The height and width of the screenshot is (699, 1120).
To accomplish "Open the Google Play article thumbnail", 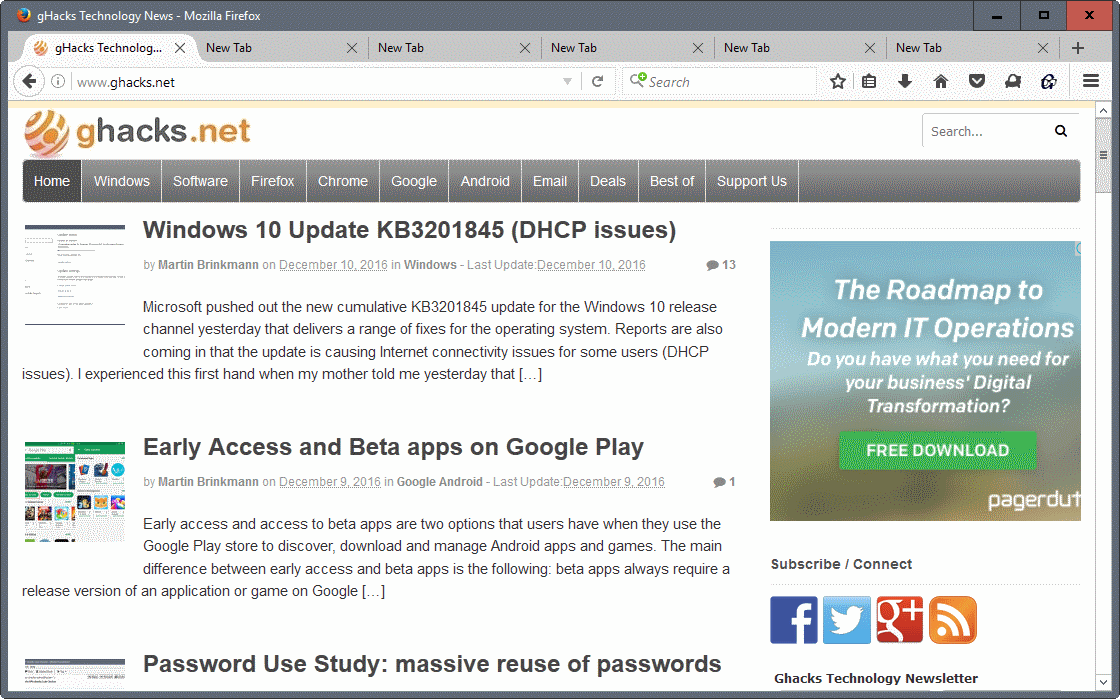I will click(x=75, y=492).
